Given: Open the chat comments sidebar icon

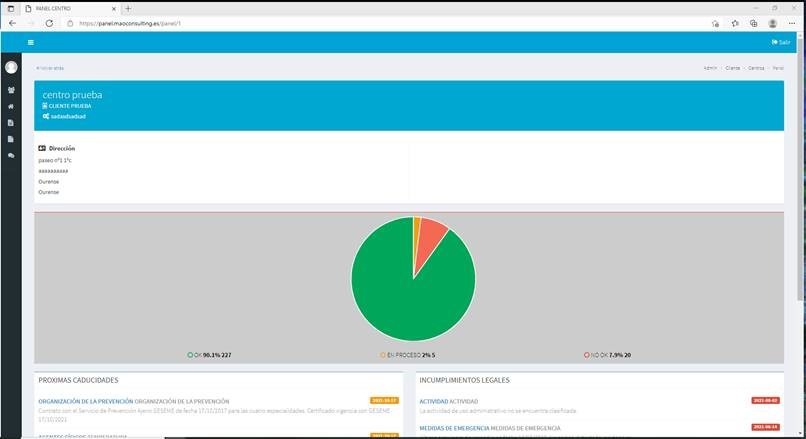Looking at the screenshot, I should click(x=11, y=155).
